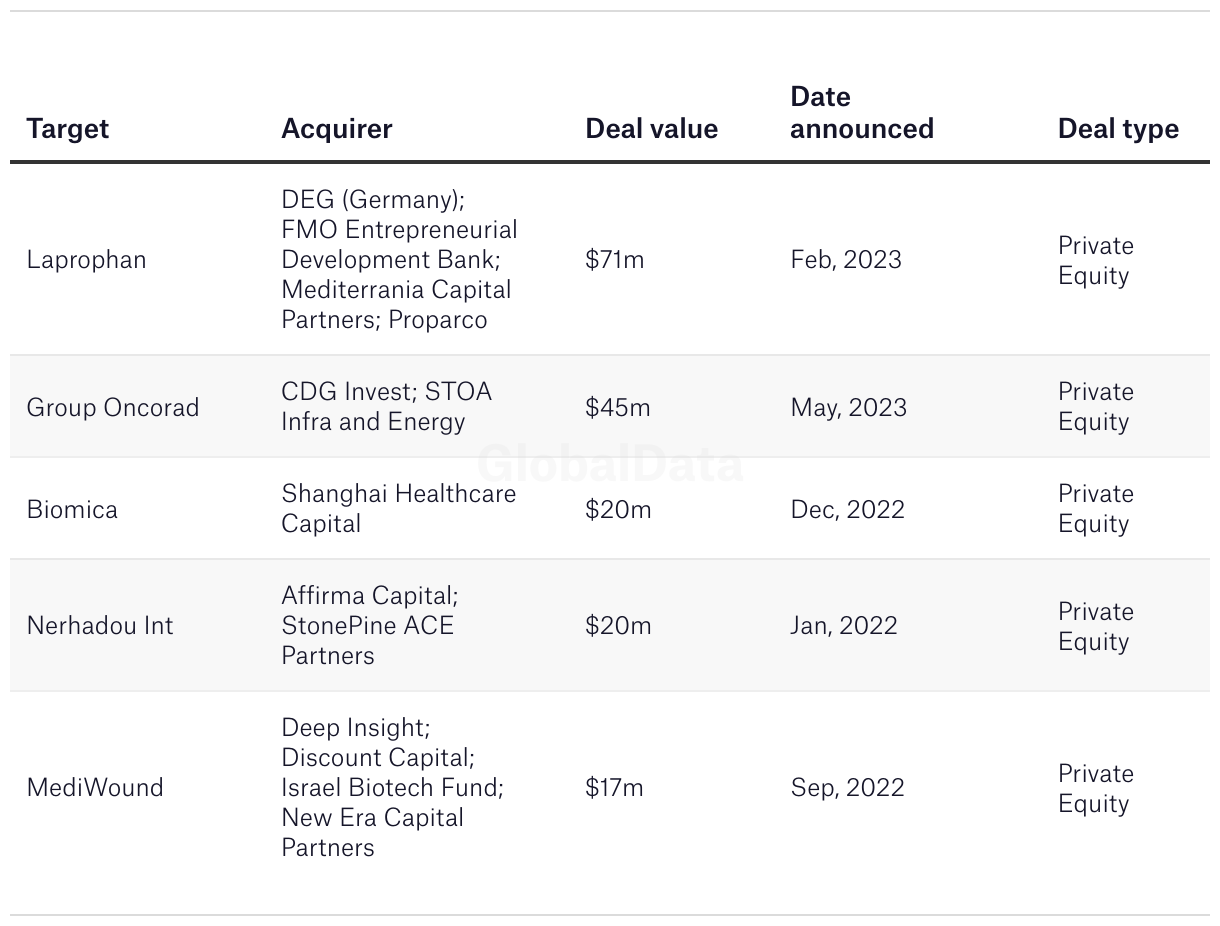Click the $17m deal value
Screen dimensions: 1220x926
click(614, 788)
